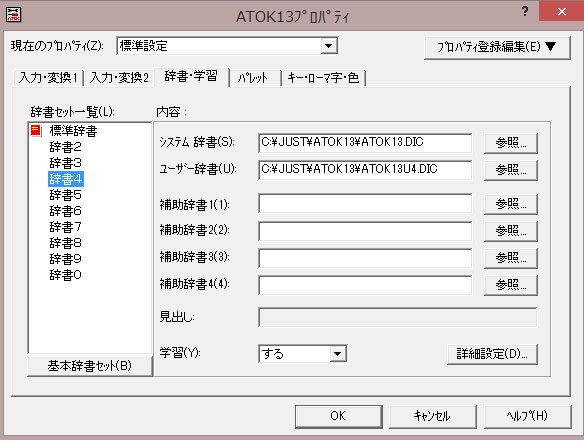The image size is (584, 440).
Task: Open the 現在のプロパティ dropdown arrow
Action: (328, 46)
